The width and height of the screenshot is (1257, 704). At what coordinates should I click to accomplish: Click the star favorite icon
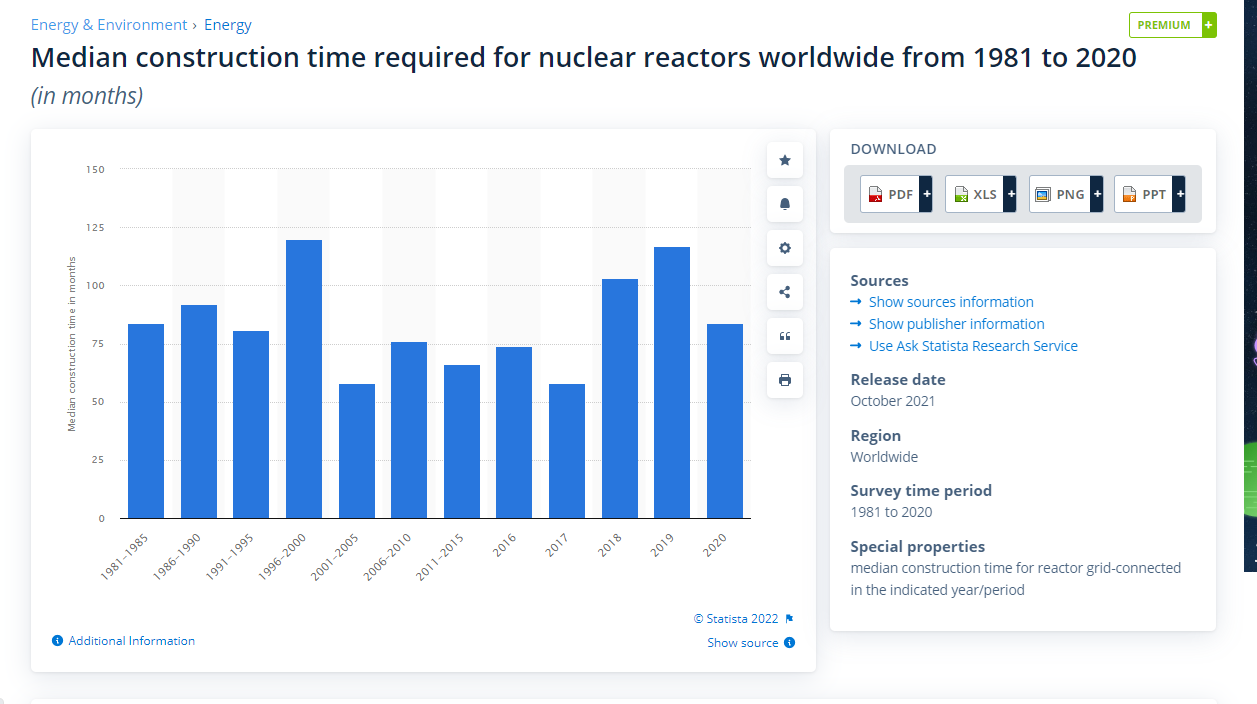point(784,160)
